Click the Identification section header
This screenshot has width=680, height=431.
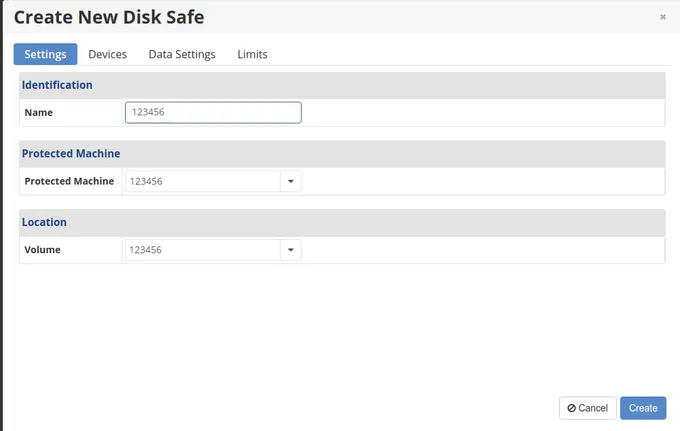click(57, 85)
